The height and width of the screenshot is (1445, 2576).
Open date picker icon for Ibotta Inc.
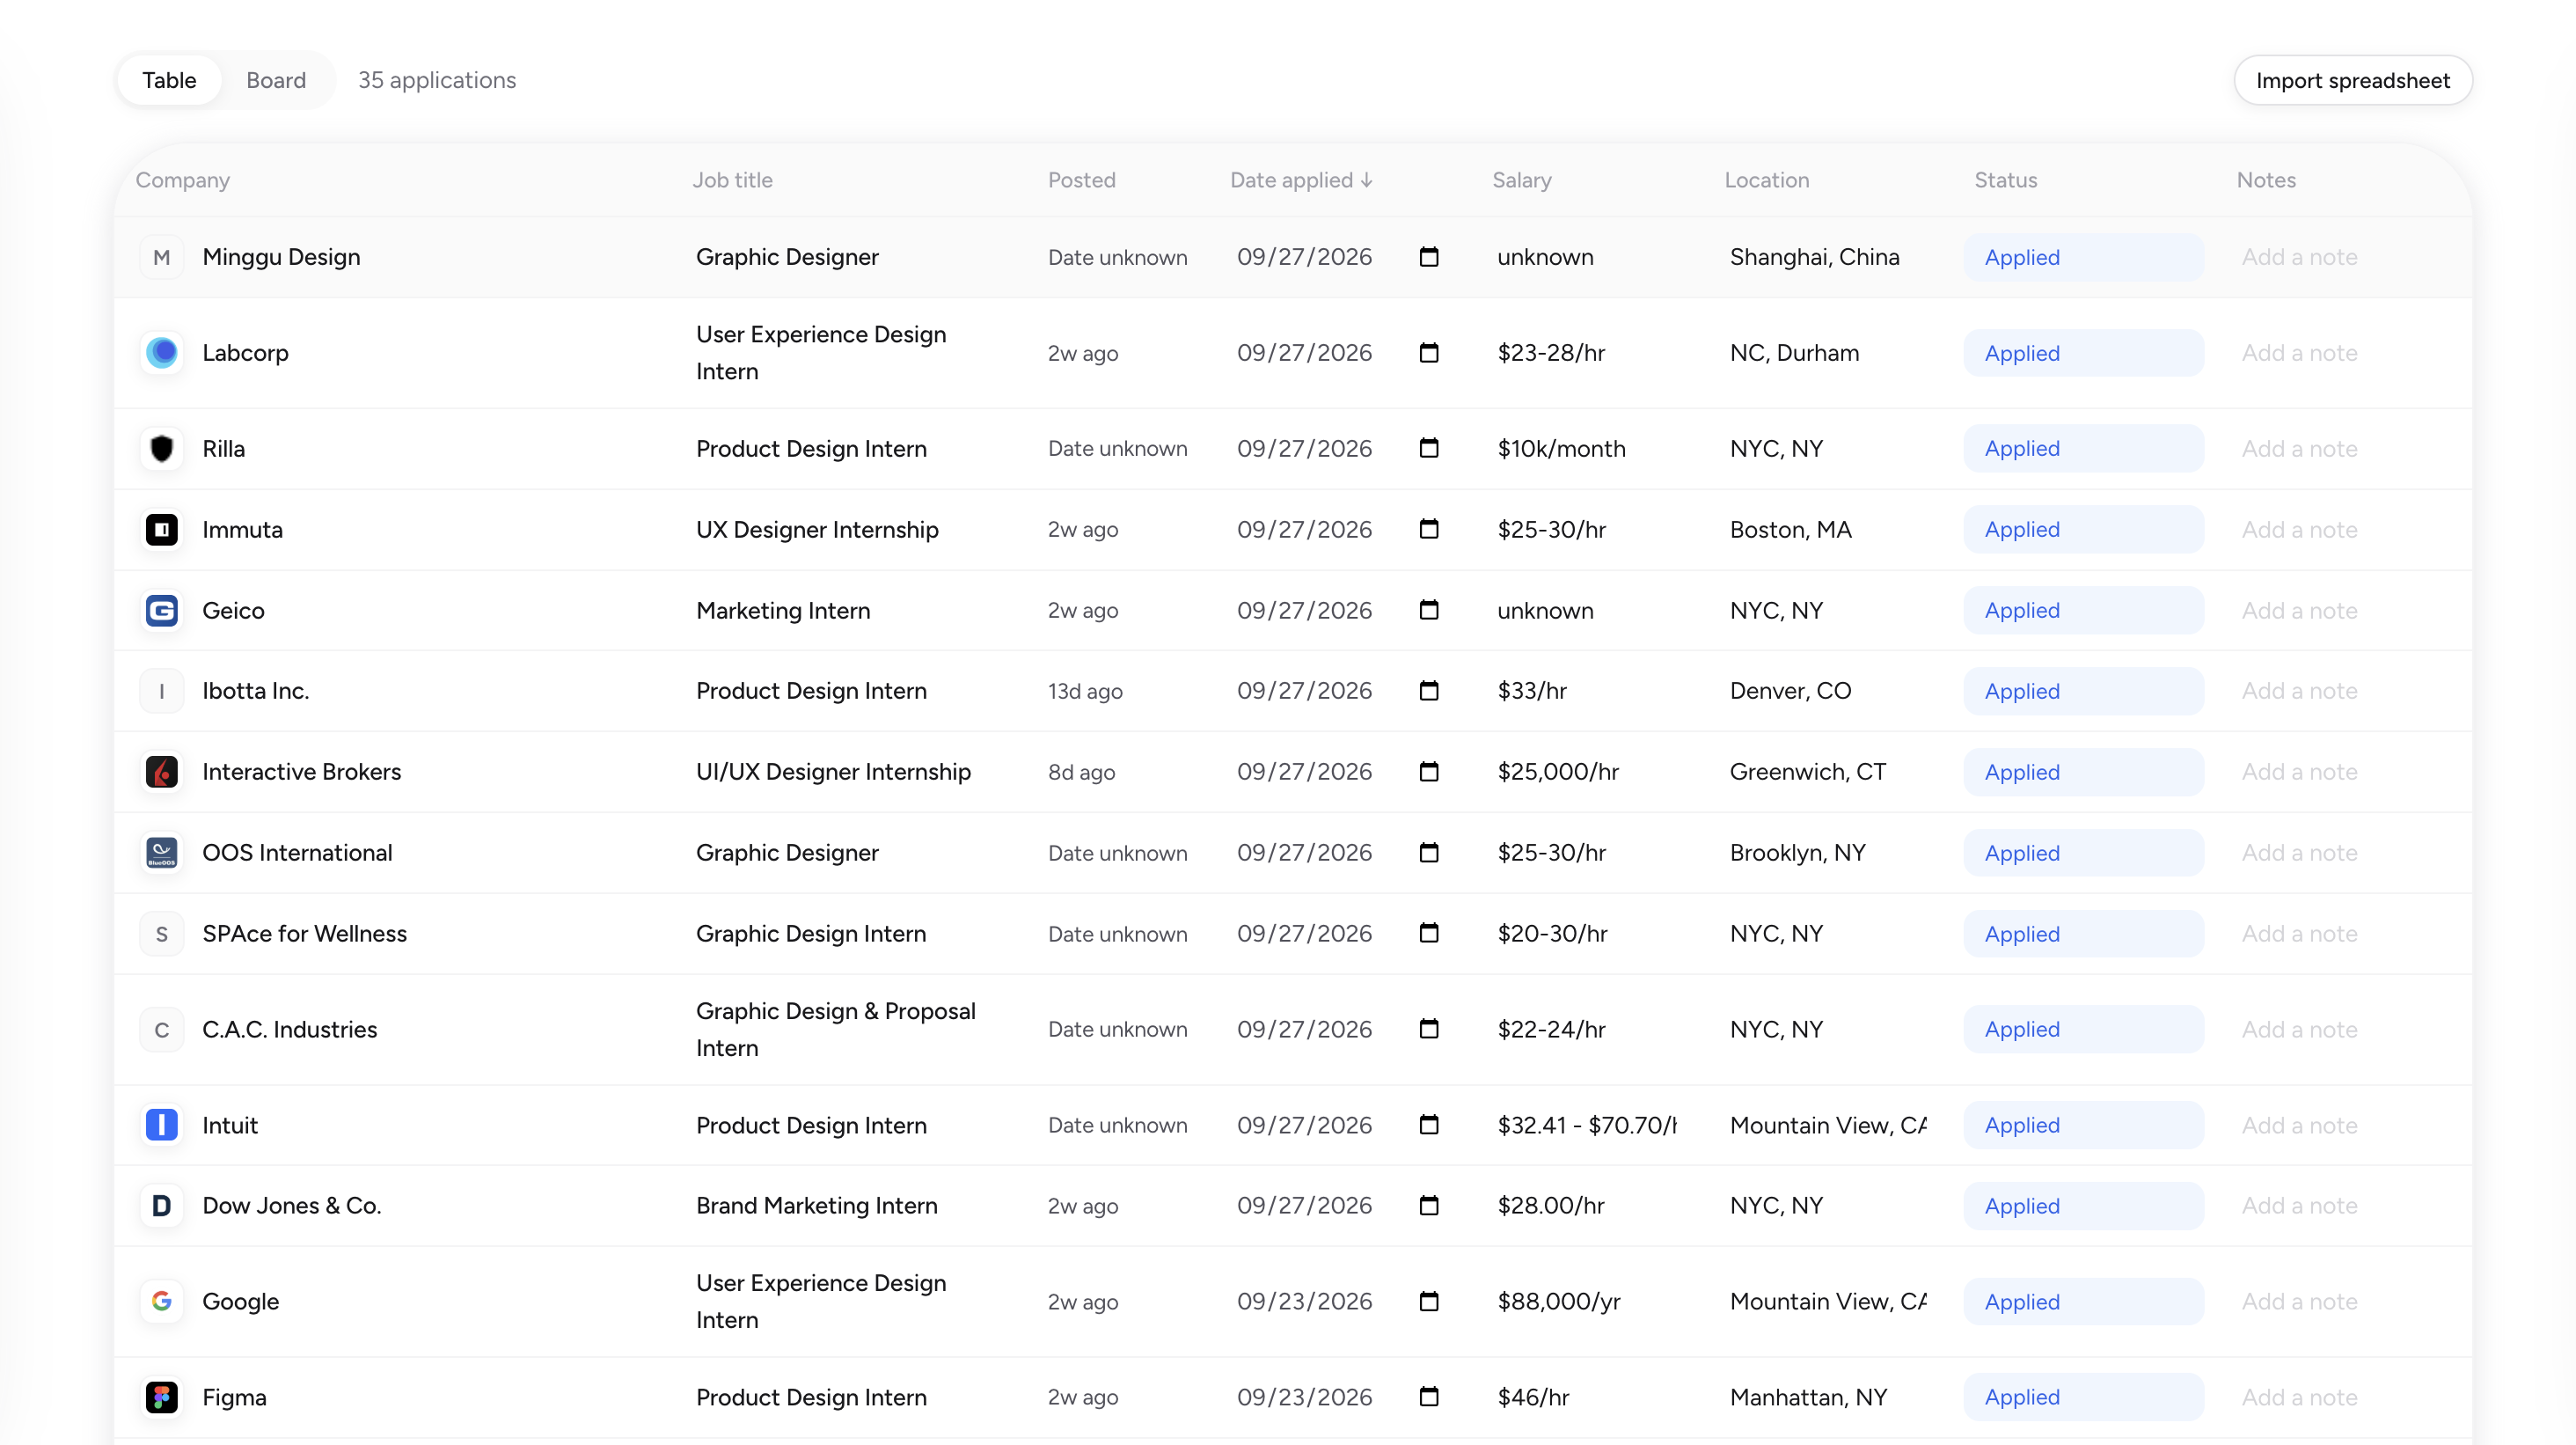[x=1429, y=691]
